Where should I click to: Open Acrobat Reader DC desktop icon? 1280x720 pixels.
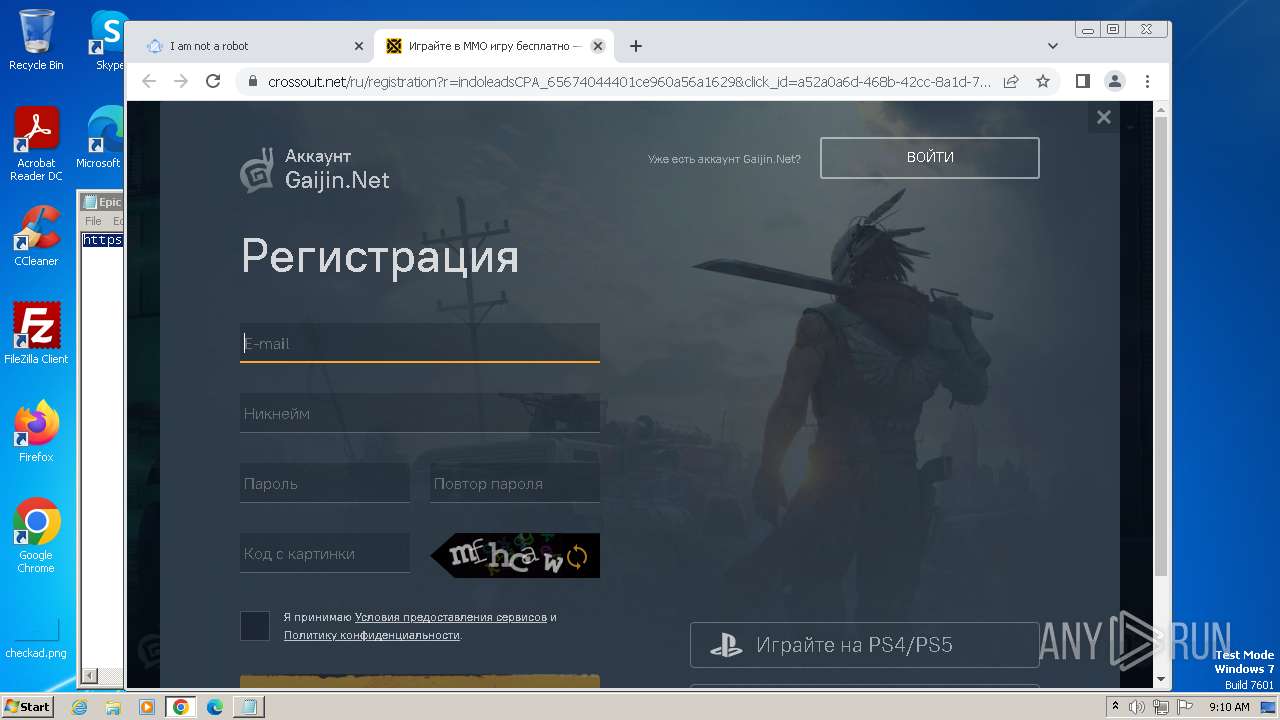point(36,144)
